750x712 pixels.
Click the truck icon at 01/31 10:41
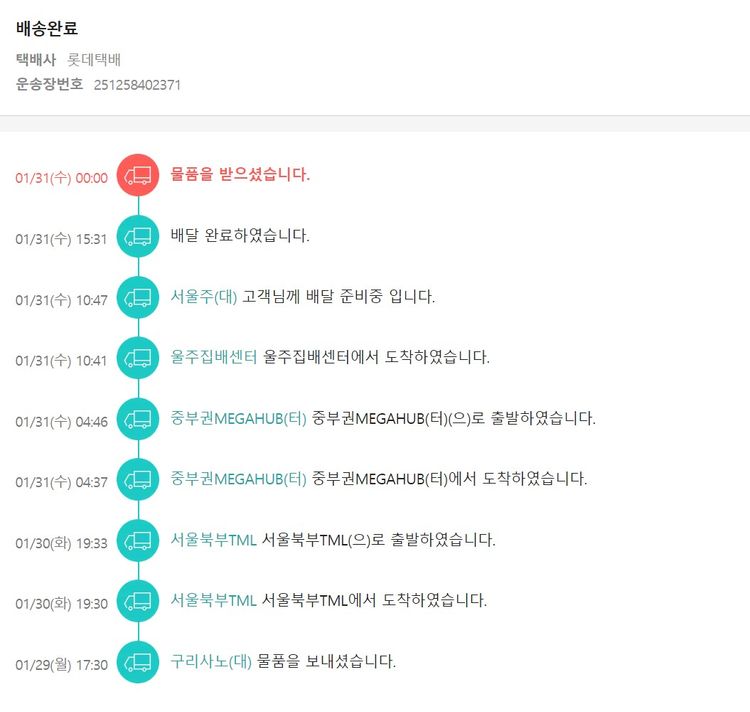click(x=138, y=357)
